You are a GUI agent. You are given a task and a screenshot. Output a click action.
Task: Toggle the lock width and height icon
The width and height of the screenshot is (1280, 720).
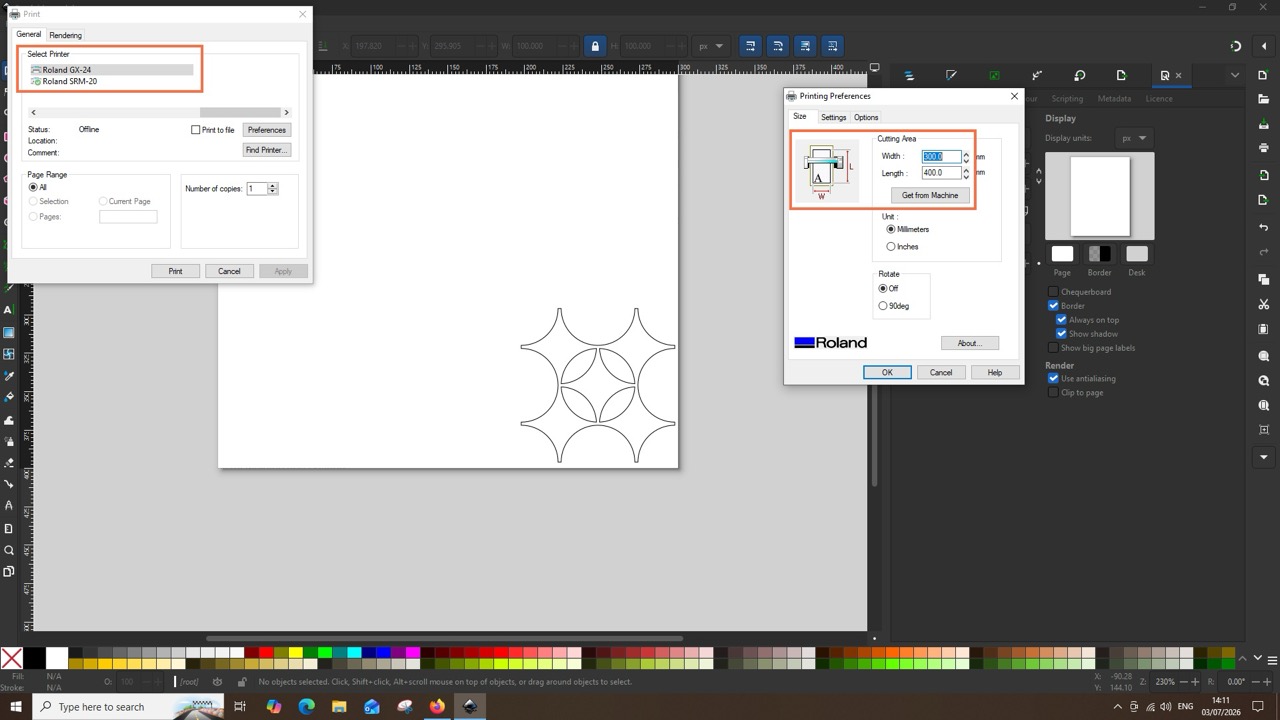(595, 46)
